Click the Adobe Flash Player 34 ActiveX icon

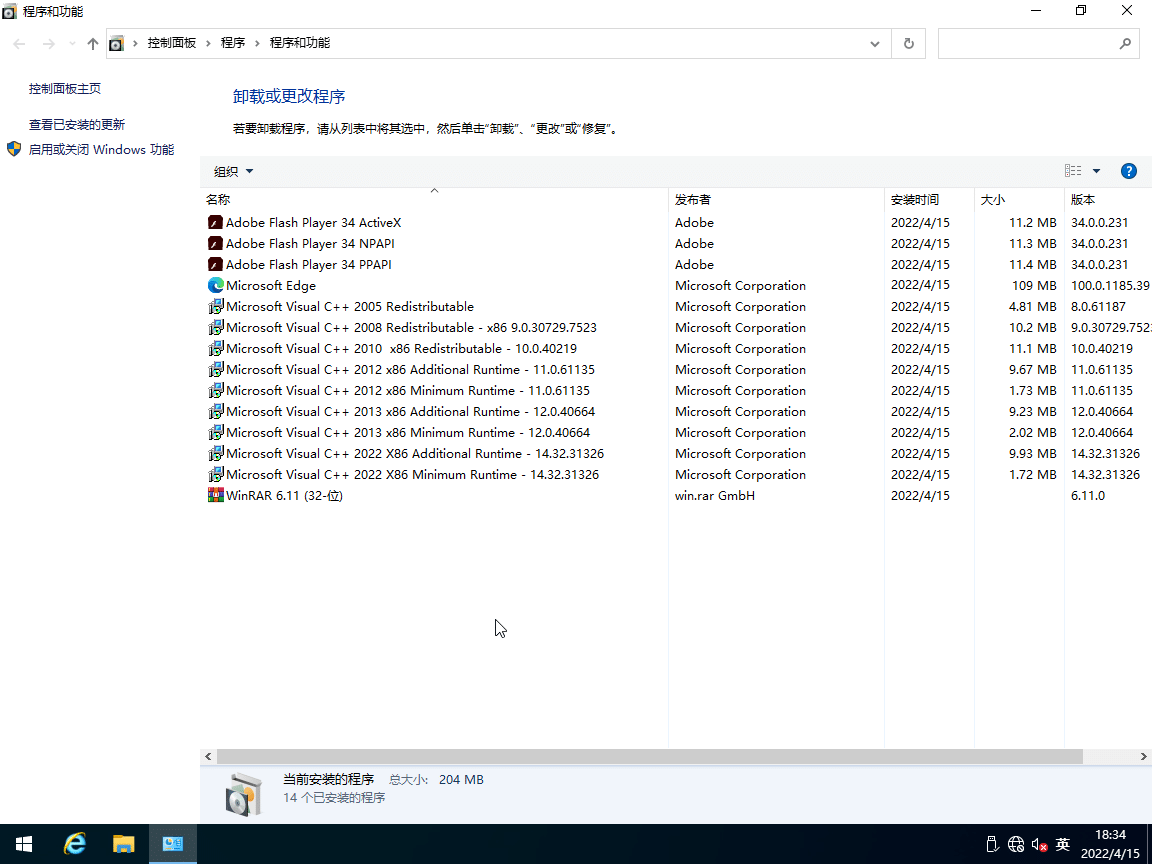215,223
